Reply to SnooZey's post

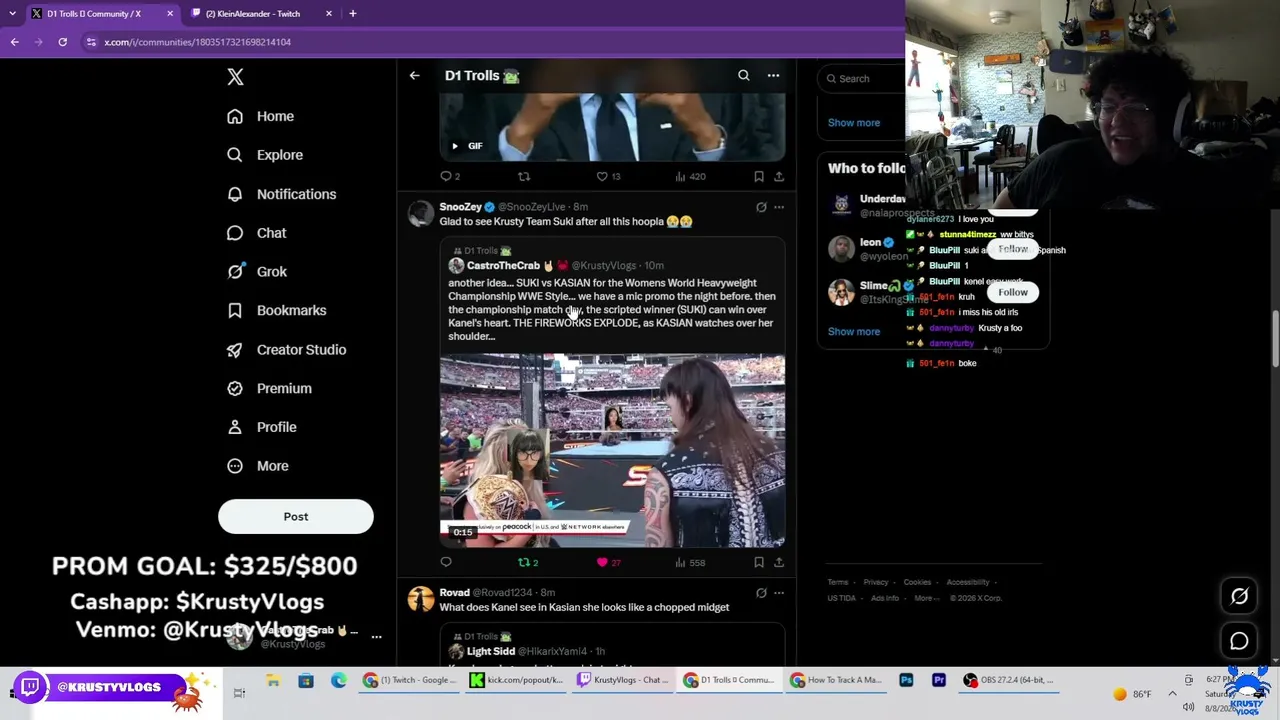(446, 562)
